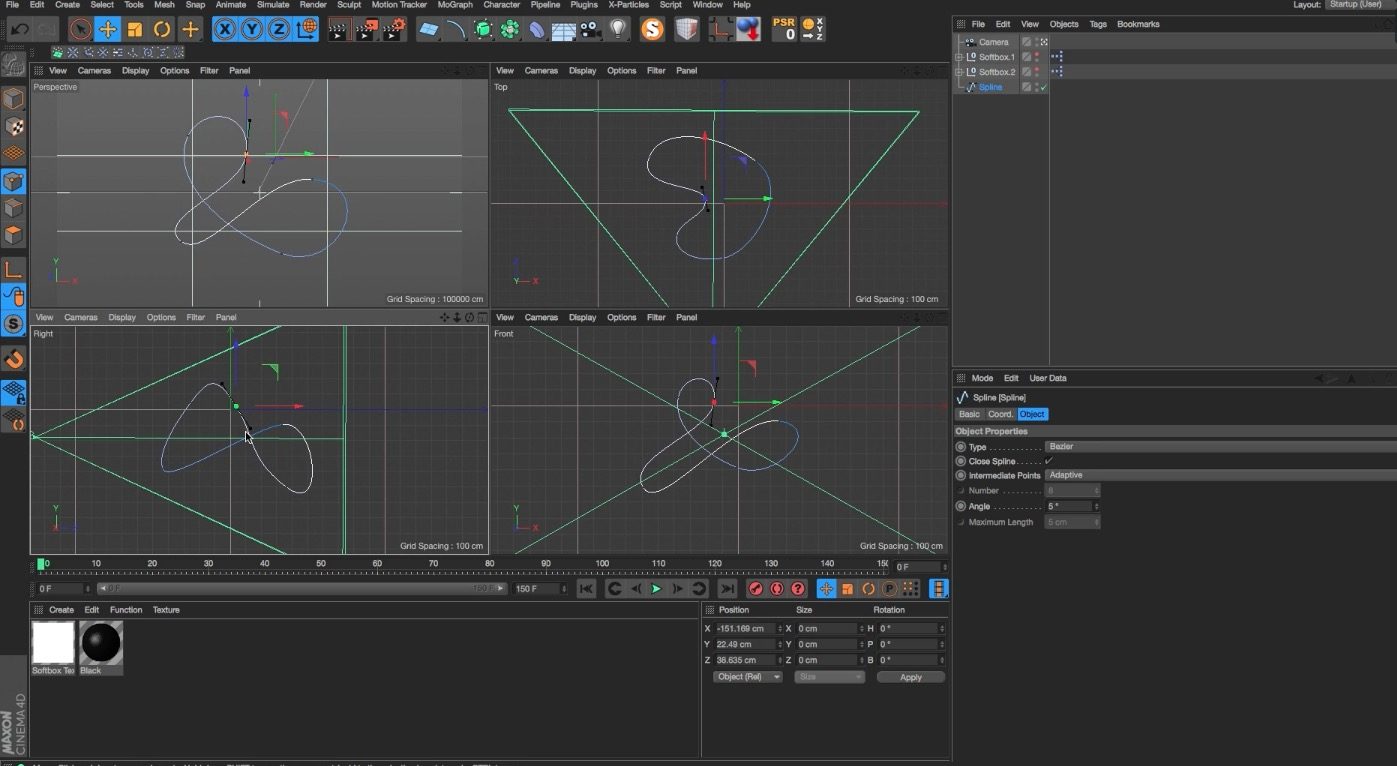
Task: Open the Floor environment icon
Action: [x=564, y=30]
